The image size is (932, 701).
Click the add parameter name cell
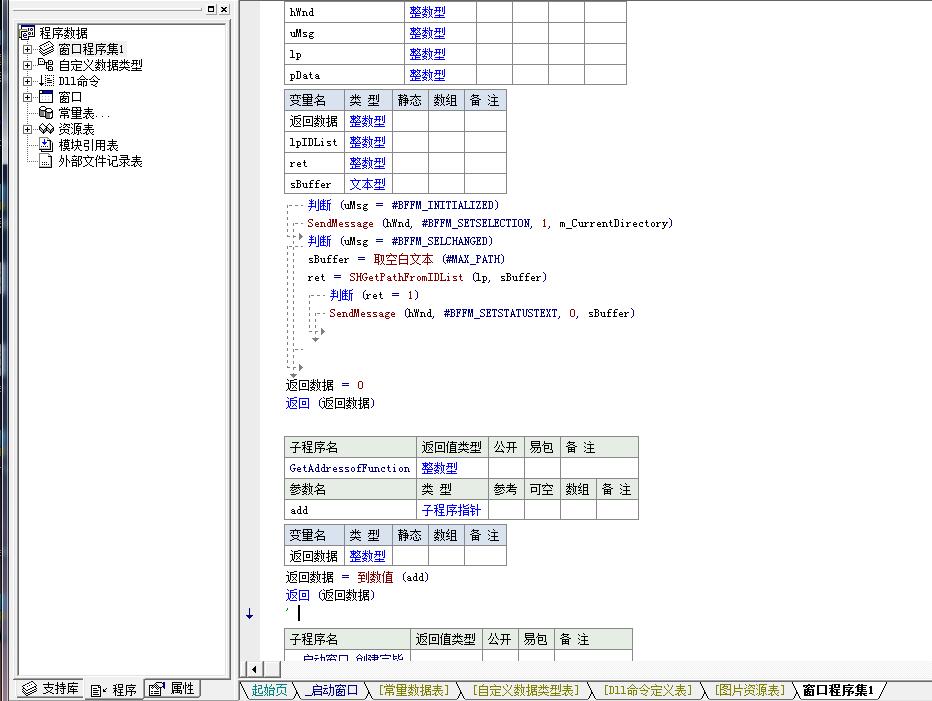click(x=350, y=510)
